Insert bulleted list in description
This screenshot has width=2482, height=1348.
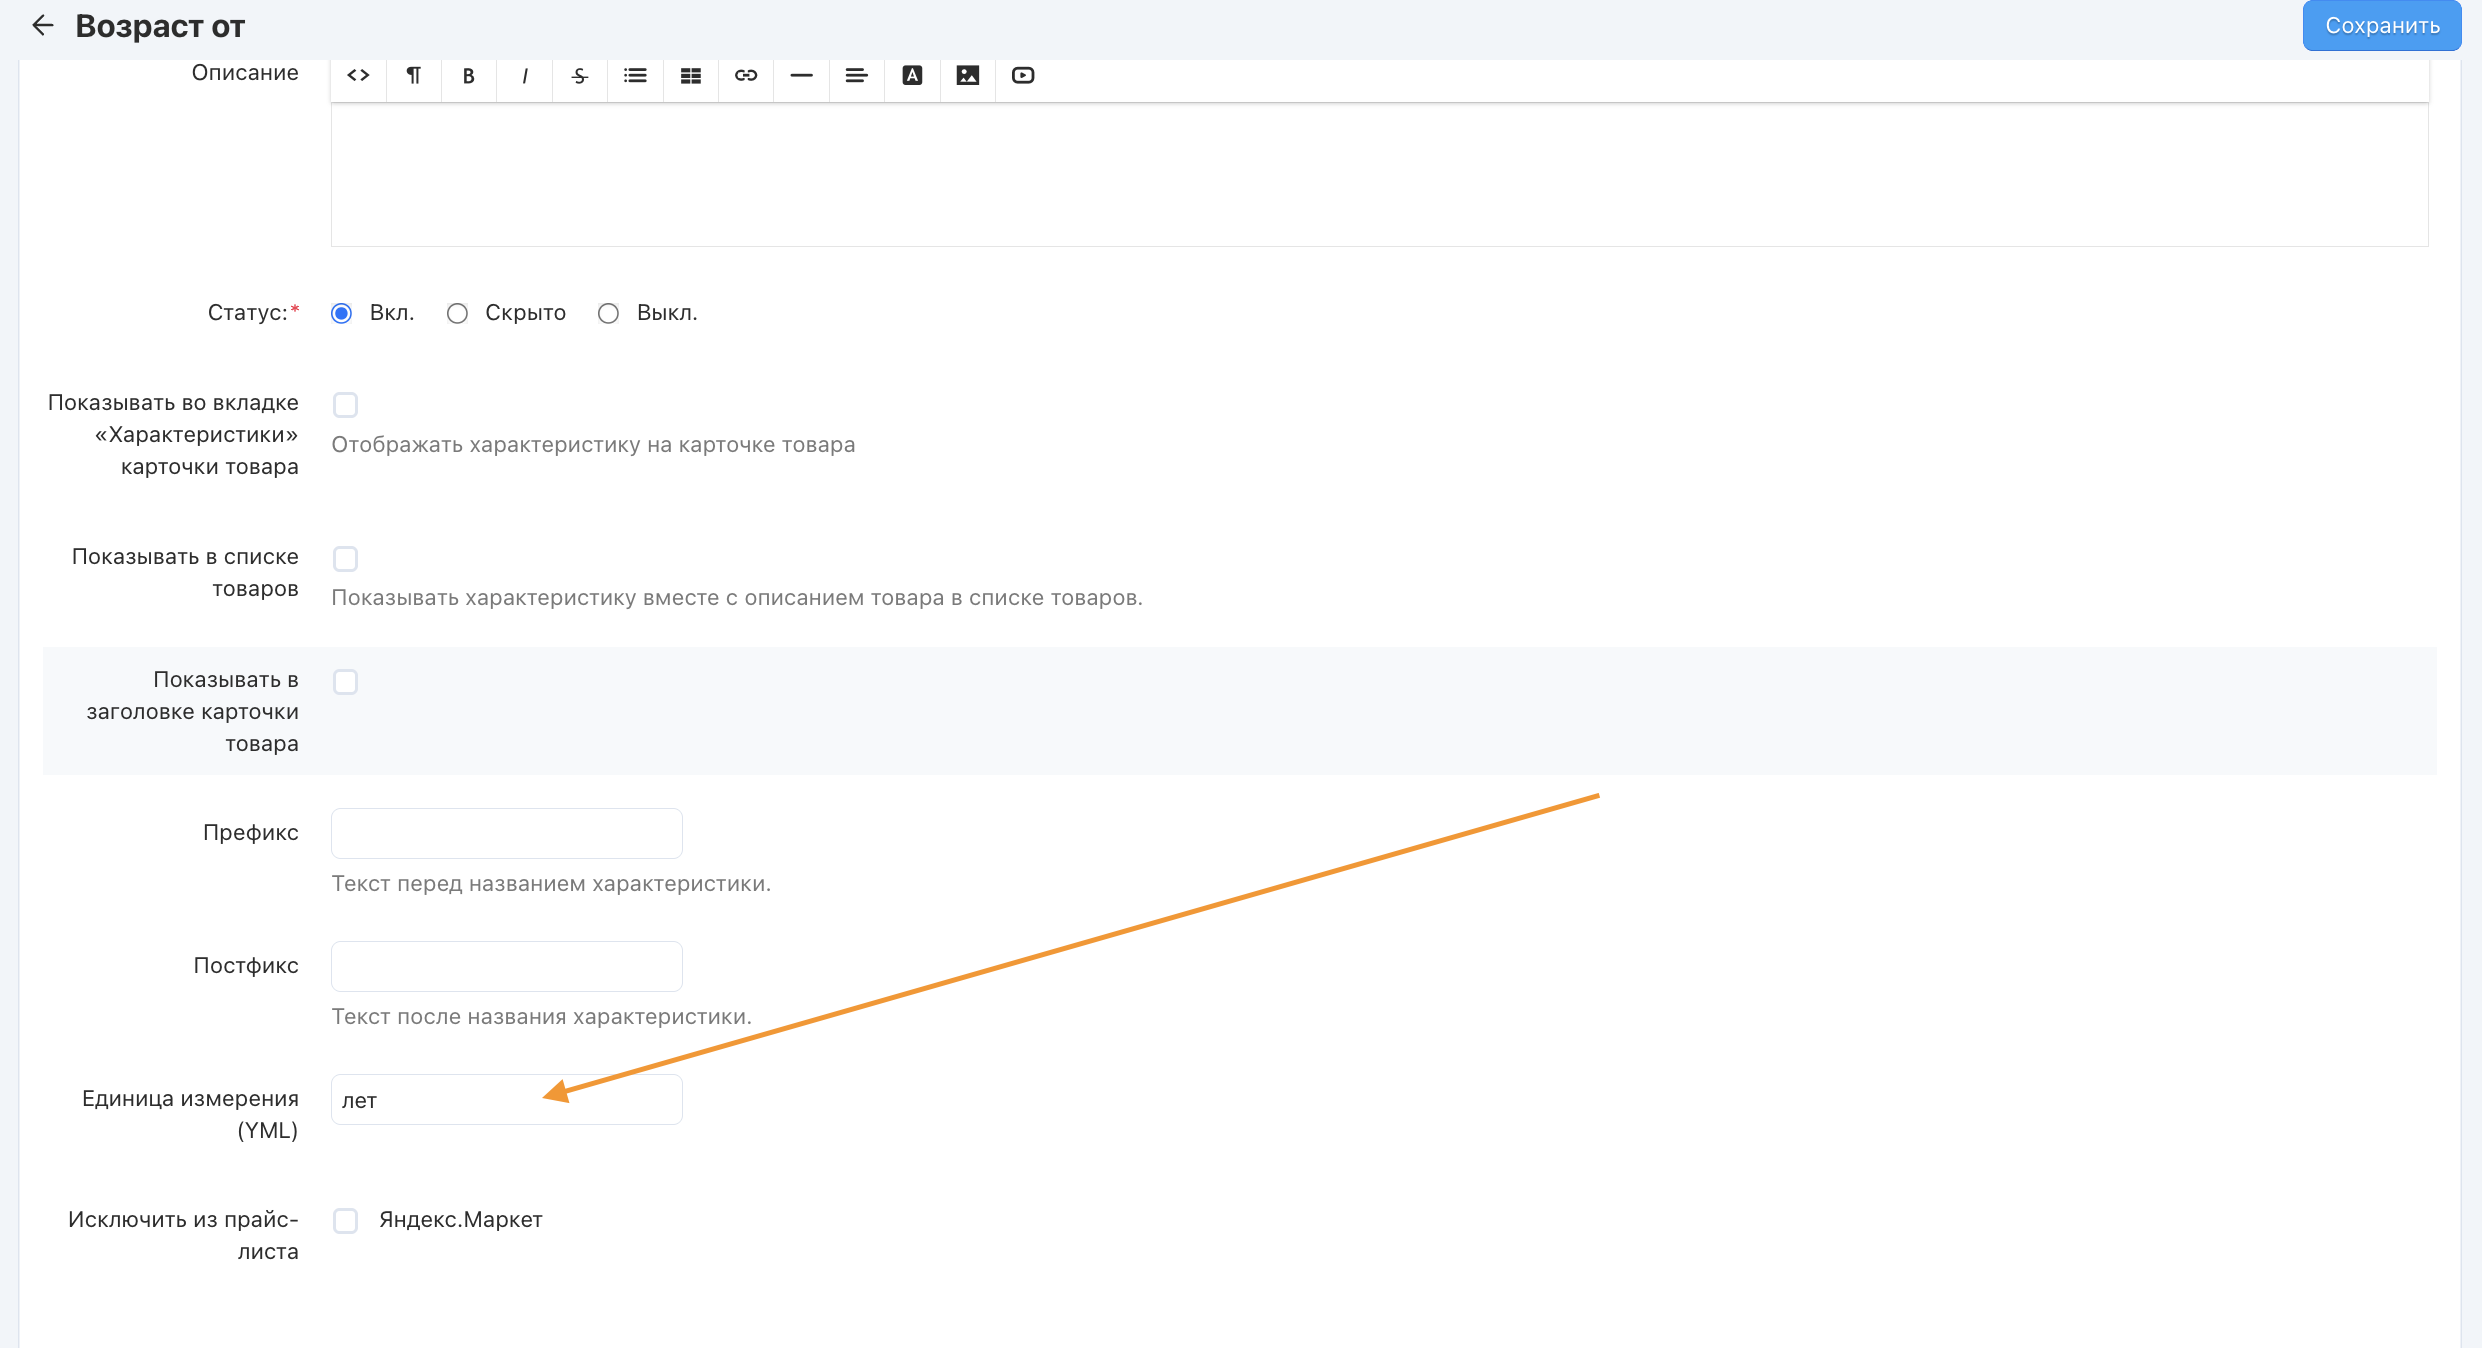pos(635,76)
